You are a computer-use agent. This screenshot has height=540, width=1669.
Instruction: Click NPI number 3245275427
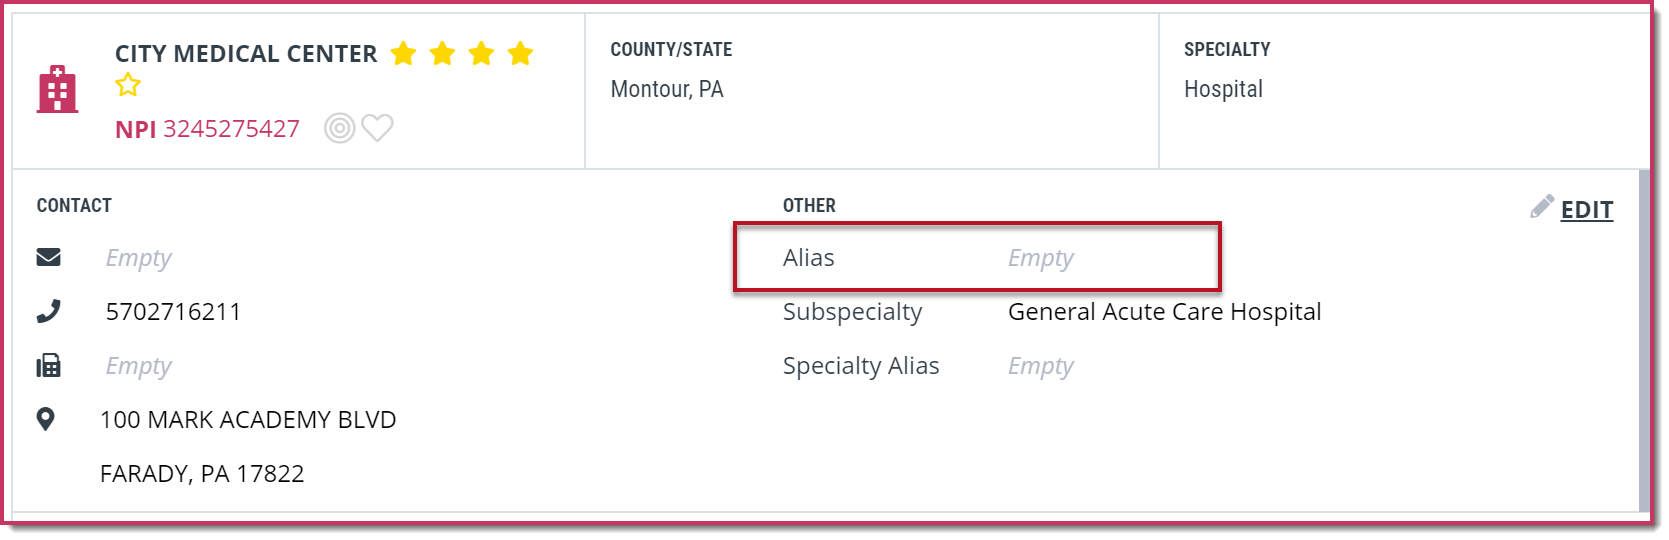(x=231, y=129)
